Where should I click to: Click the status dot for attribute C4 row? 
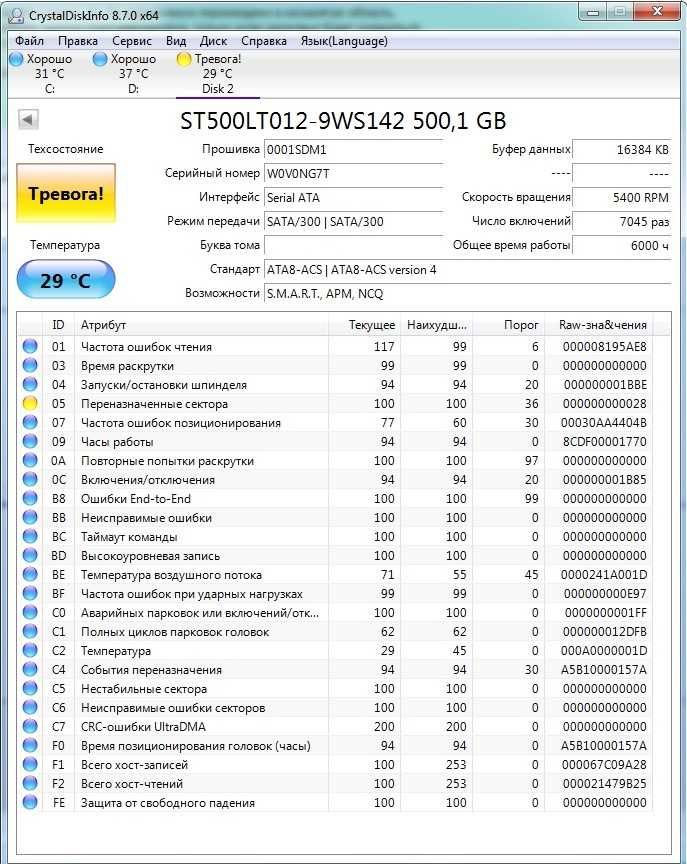30,669
